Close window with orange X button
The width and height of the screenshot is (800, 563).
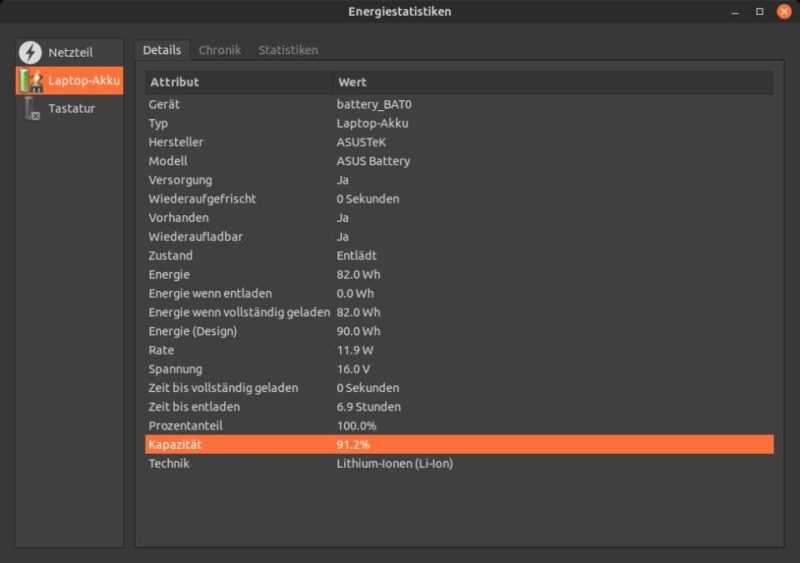pyautogui.click(x=784, y=11)
